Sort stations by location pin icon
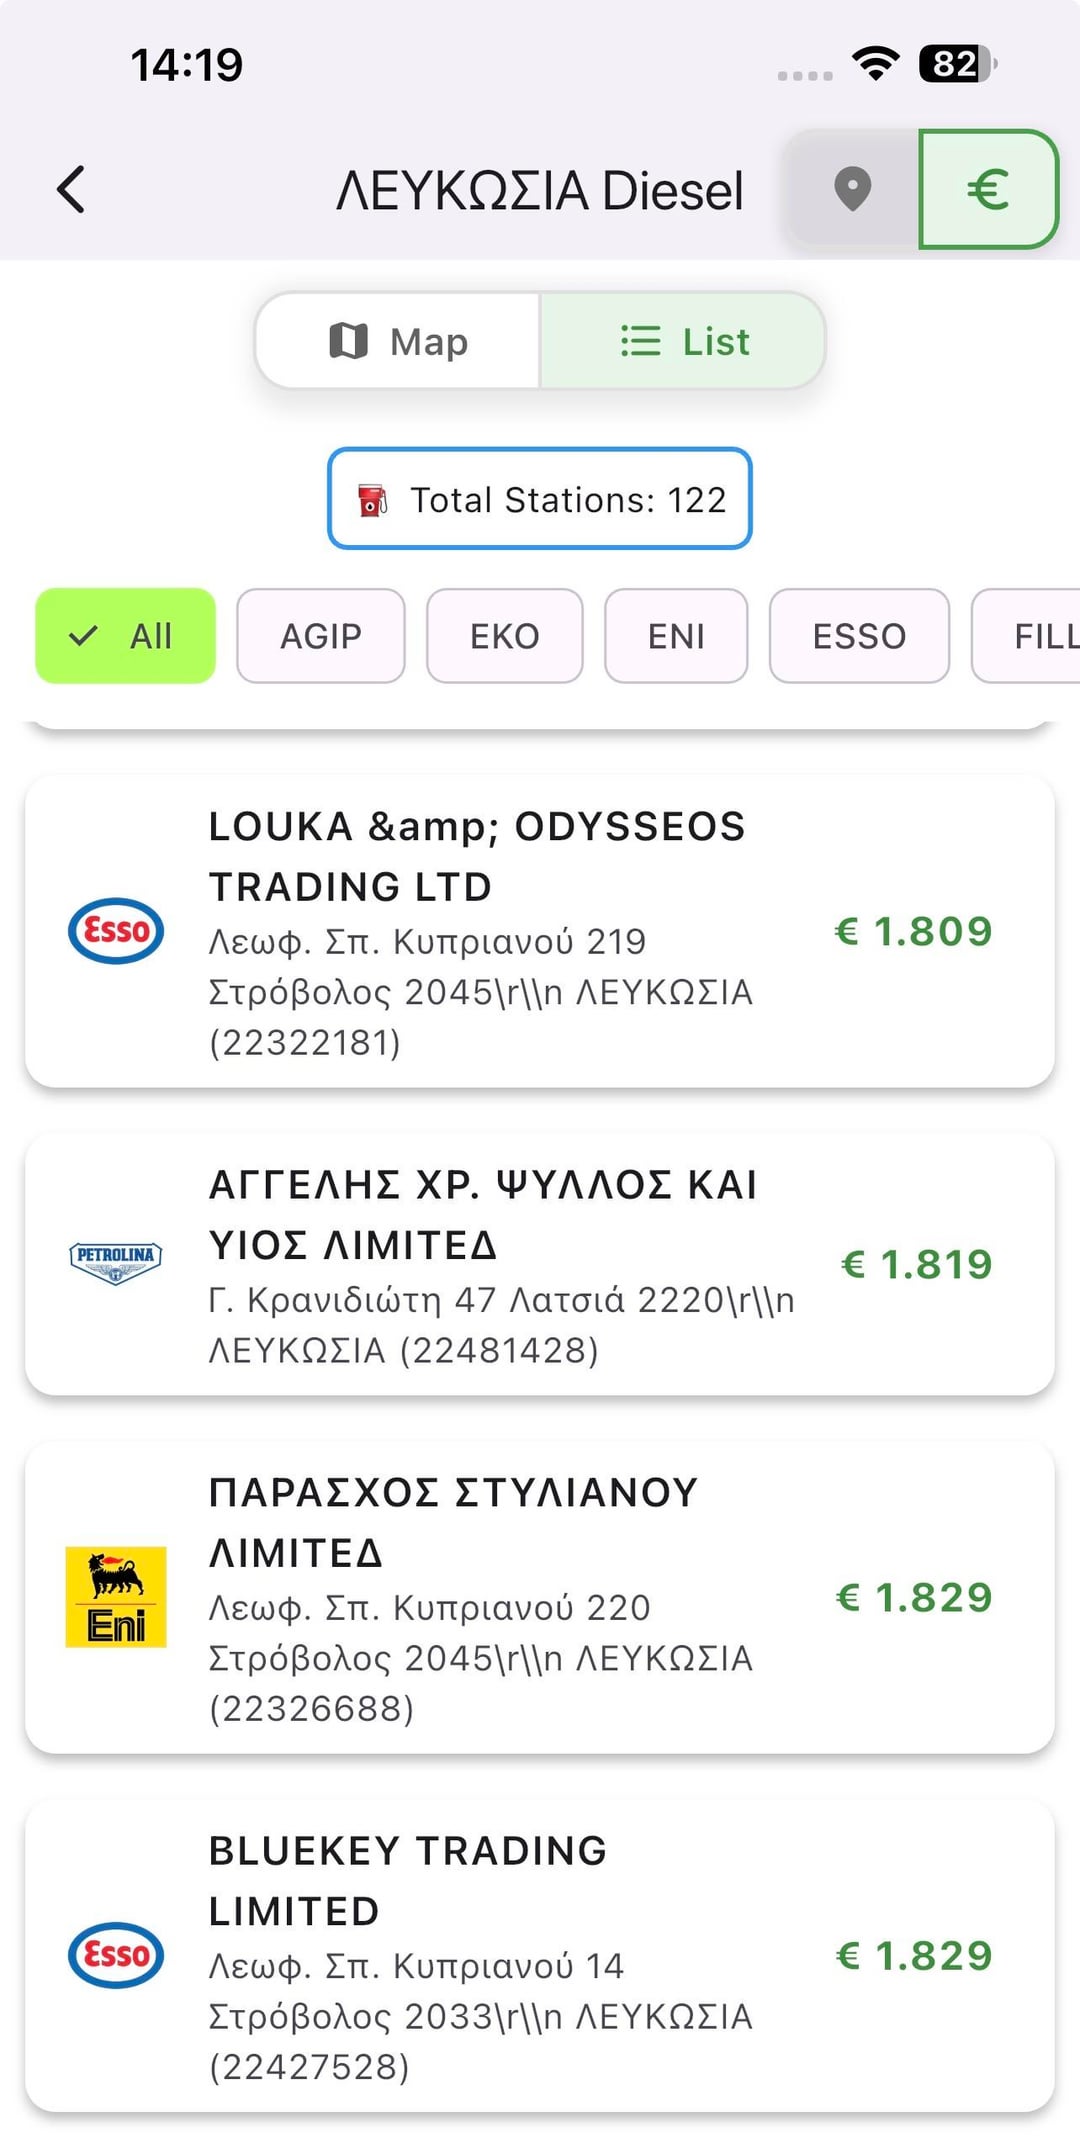Image resolution: width=1080 pixels, height=2138 pixels. pyautogui.click(x=852, y=189)
